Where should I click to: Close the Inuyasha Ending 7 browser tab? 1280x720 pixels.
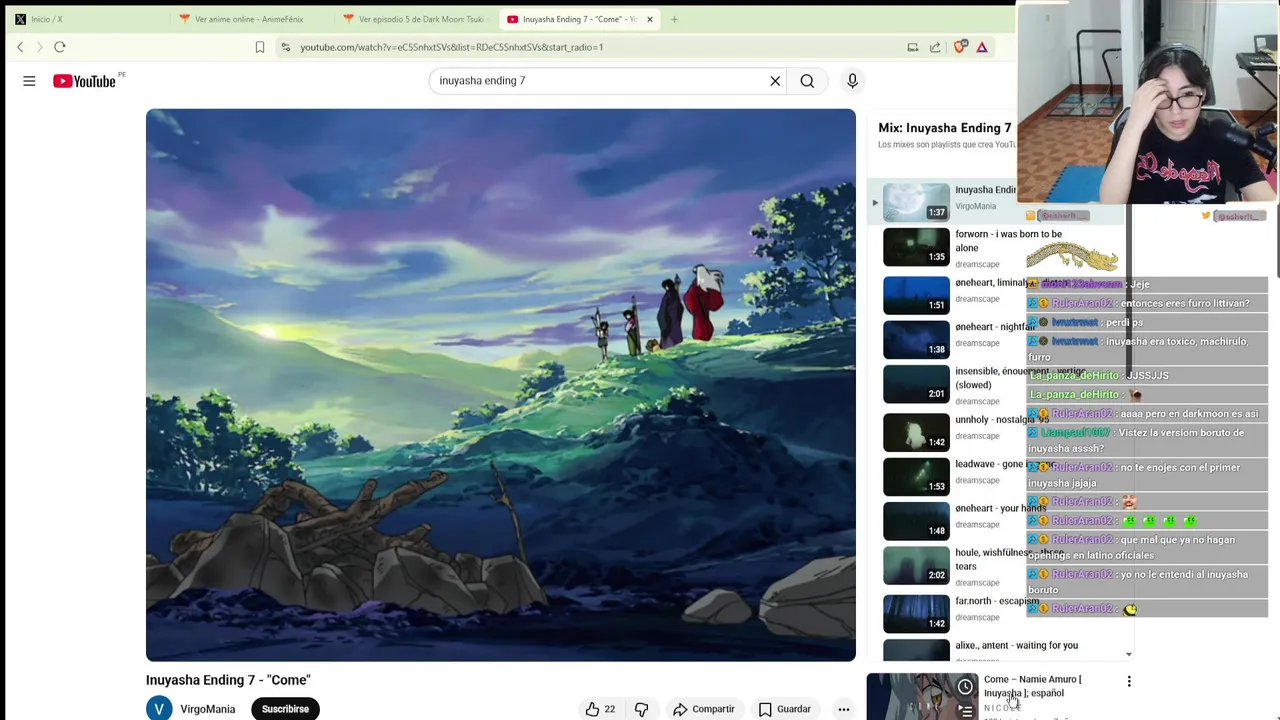(650, 19)
